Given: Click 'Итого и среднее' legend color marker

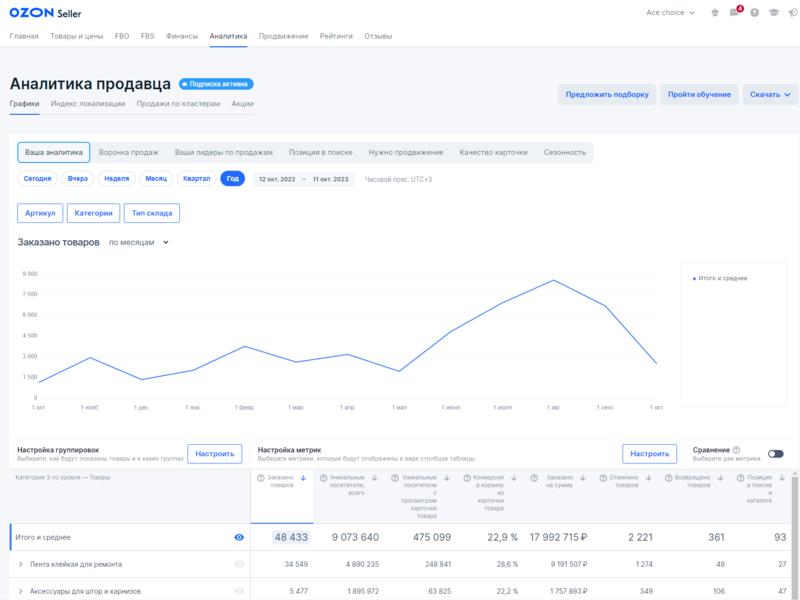Looking at the screenshot, I should 695,278.
